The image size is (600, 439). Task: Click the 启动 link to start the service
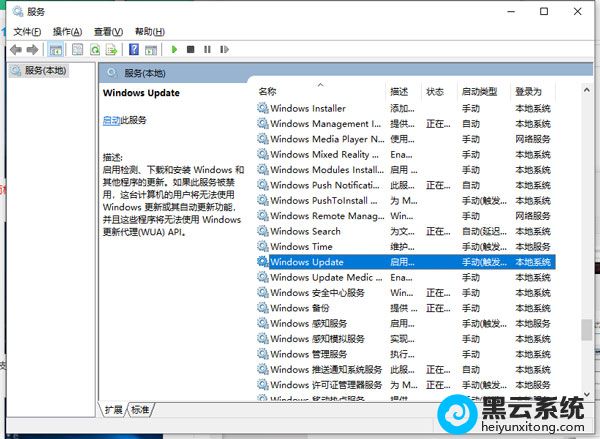click(111, 120)
